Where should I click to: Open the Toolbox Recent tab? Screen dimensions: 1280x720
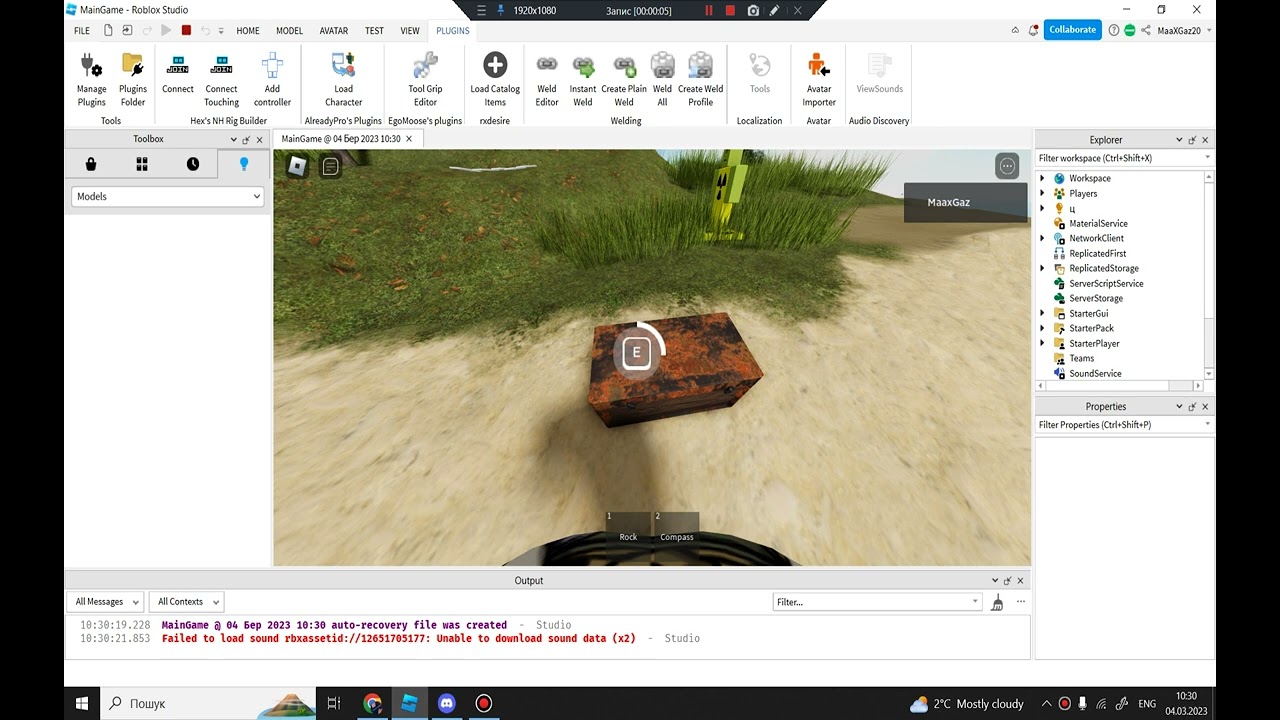click(193, 164)
